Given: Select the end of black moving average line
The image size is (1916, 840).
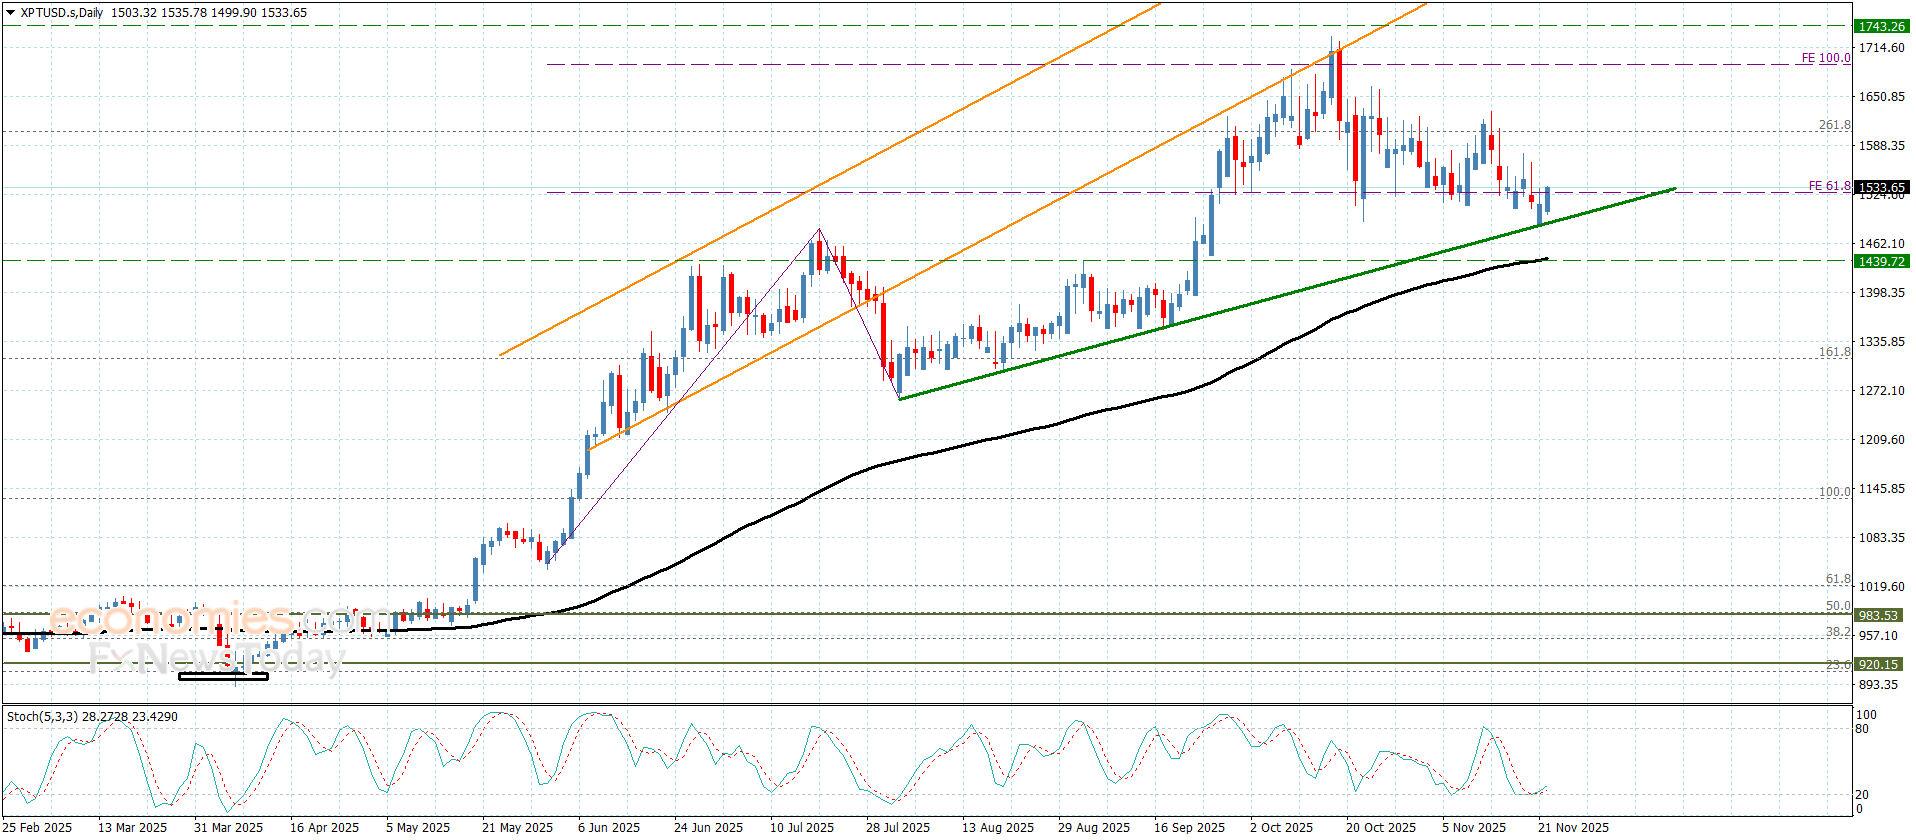Looking at the screenshot, I should 1546,259.
